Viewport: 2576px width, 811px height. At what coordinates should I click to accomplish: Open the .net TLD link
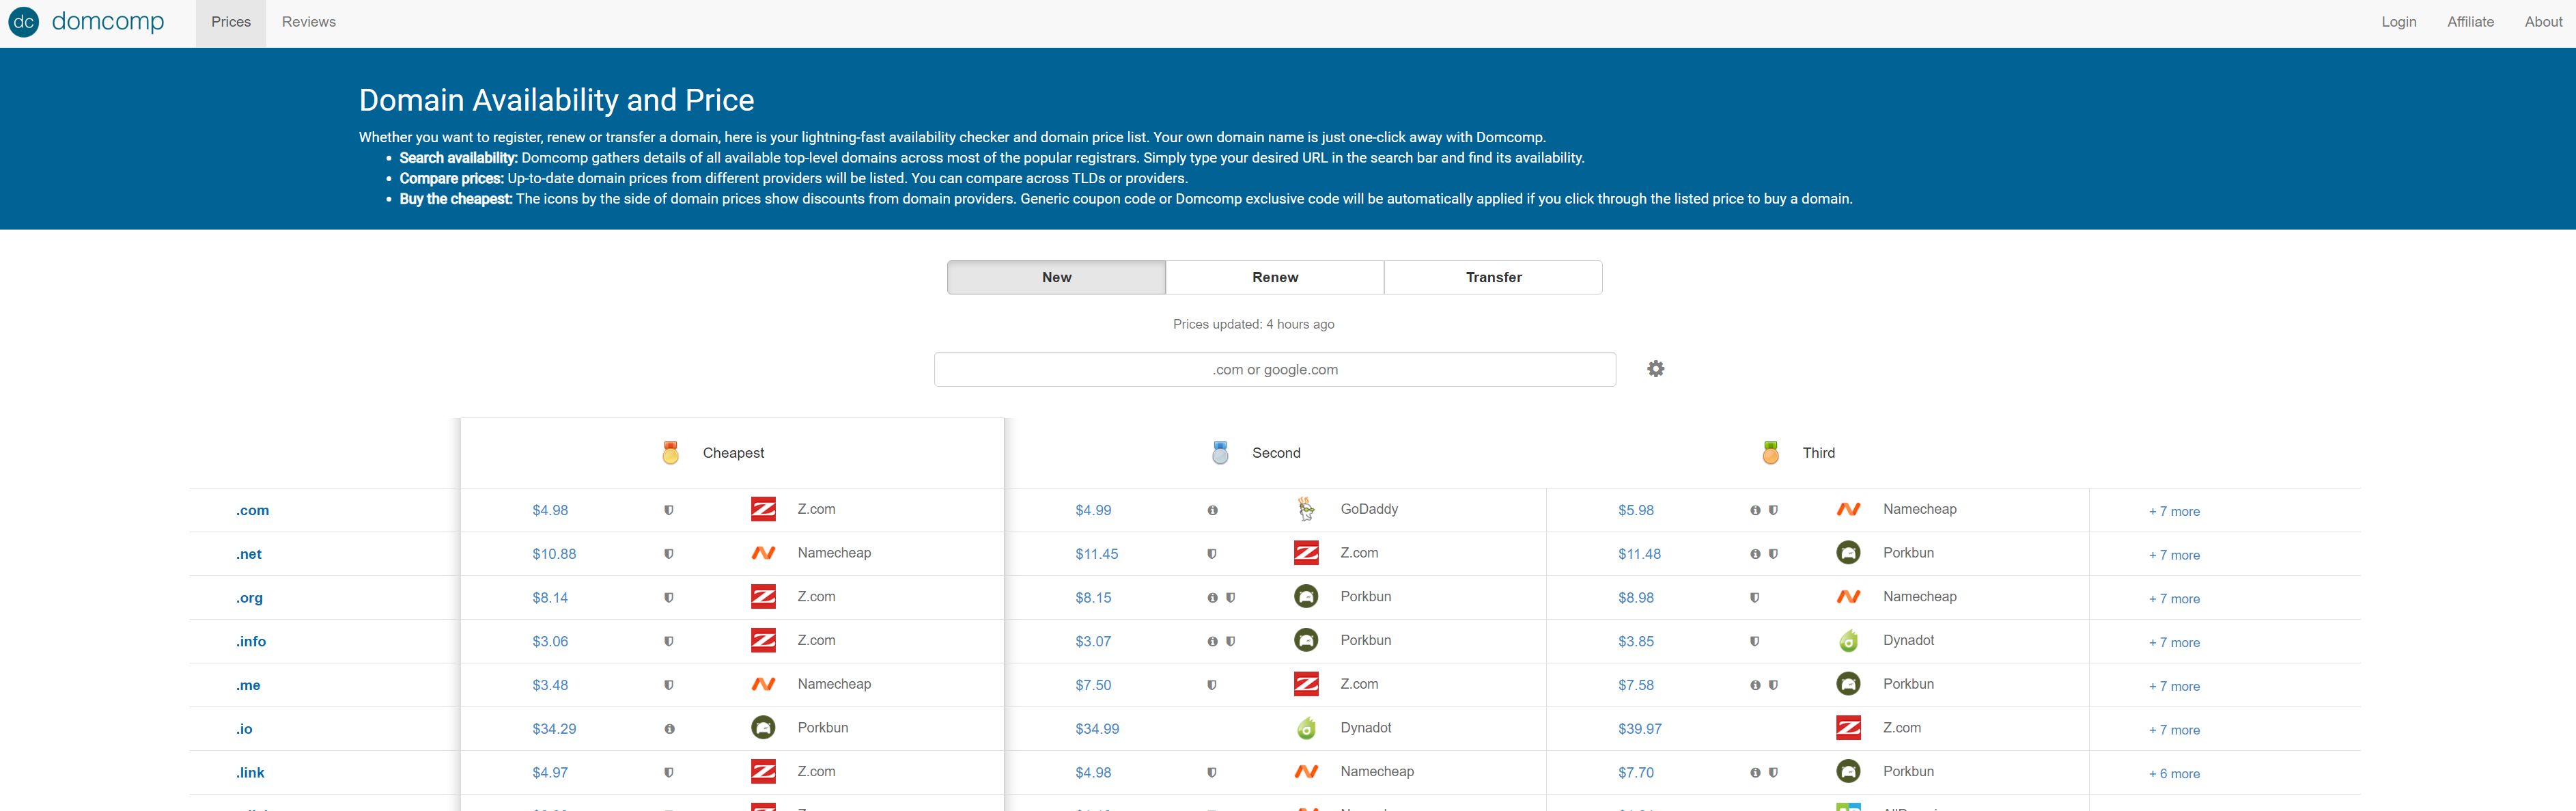pyautogui.click(x=249, y=554)
